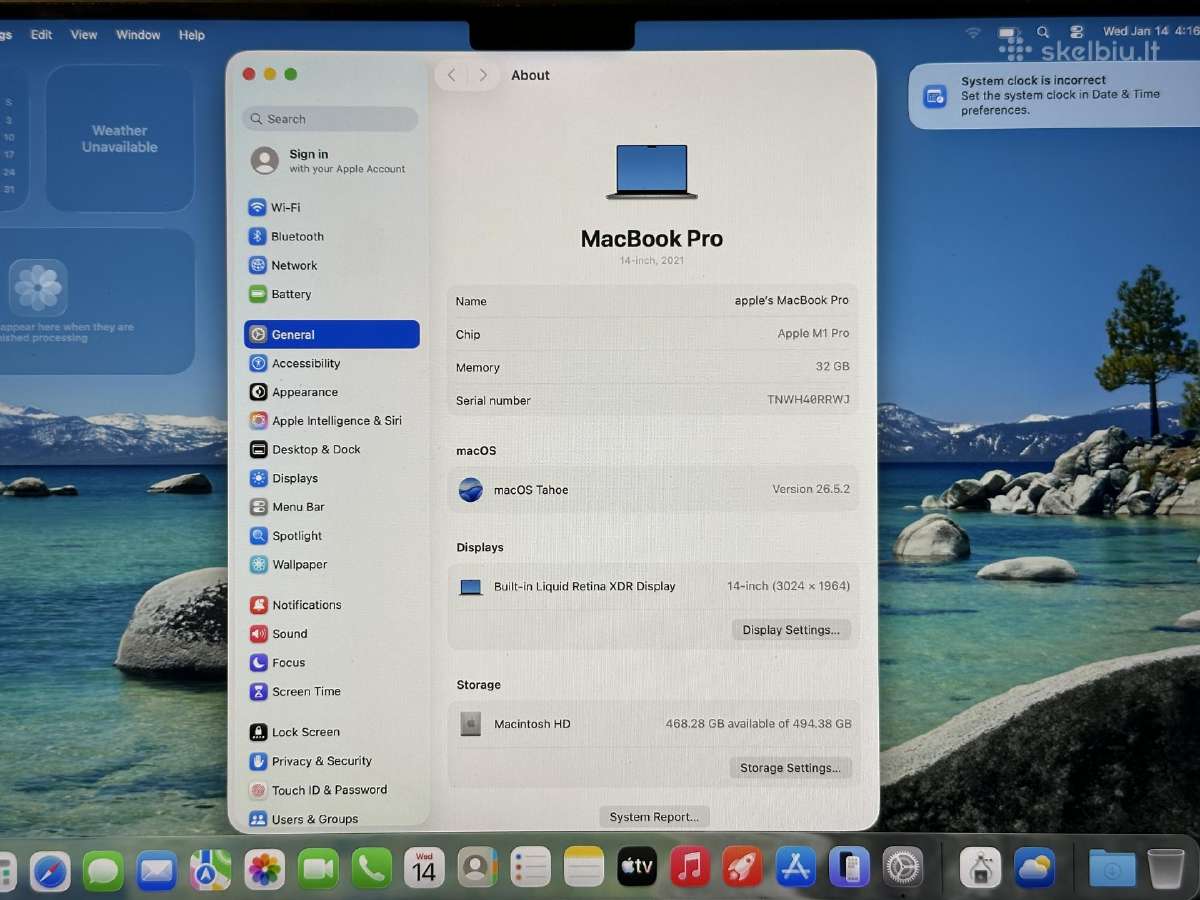Click the Spotlight search icon in menu bar
The height and width of the screenshot is (900, 1200).
(1043, 32)
